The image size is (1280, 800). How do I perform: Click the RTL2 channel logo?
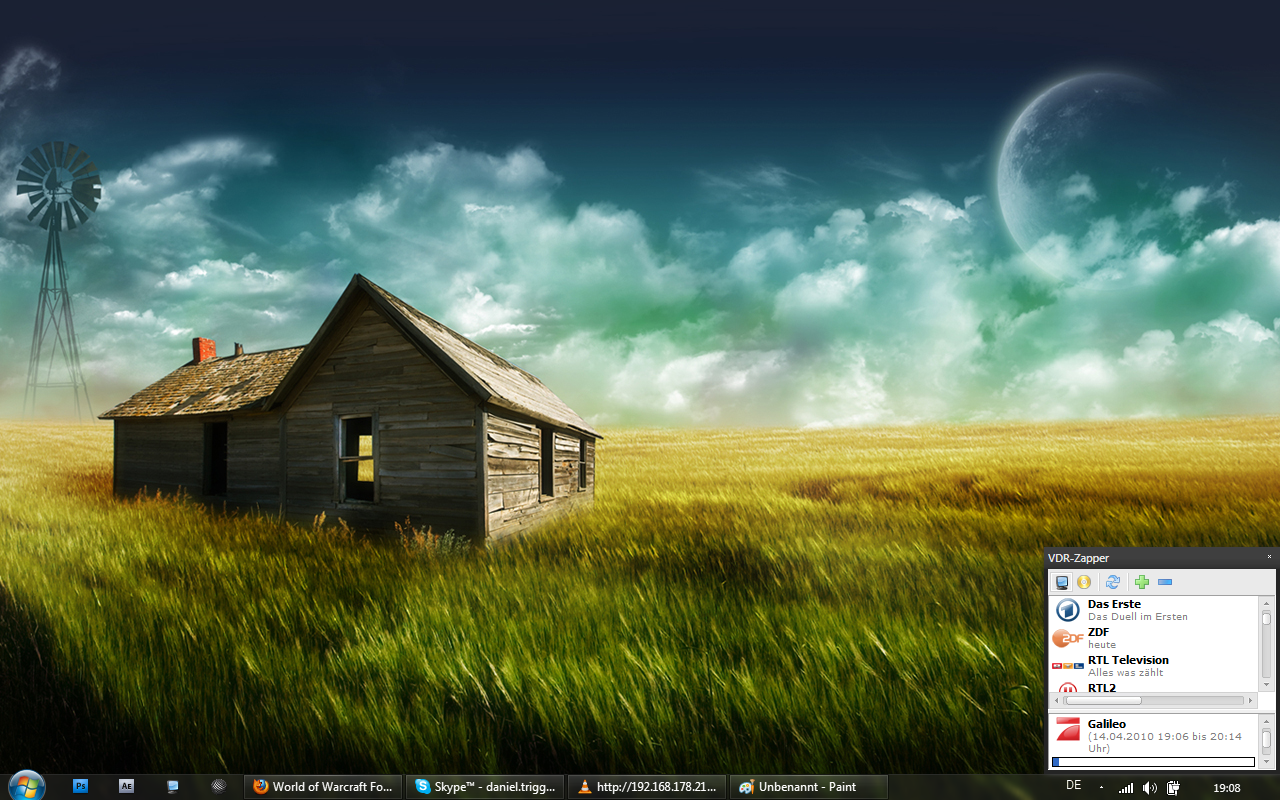(x=1068, y=688)
